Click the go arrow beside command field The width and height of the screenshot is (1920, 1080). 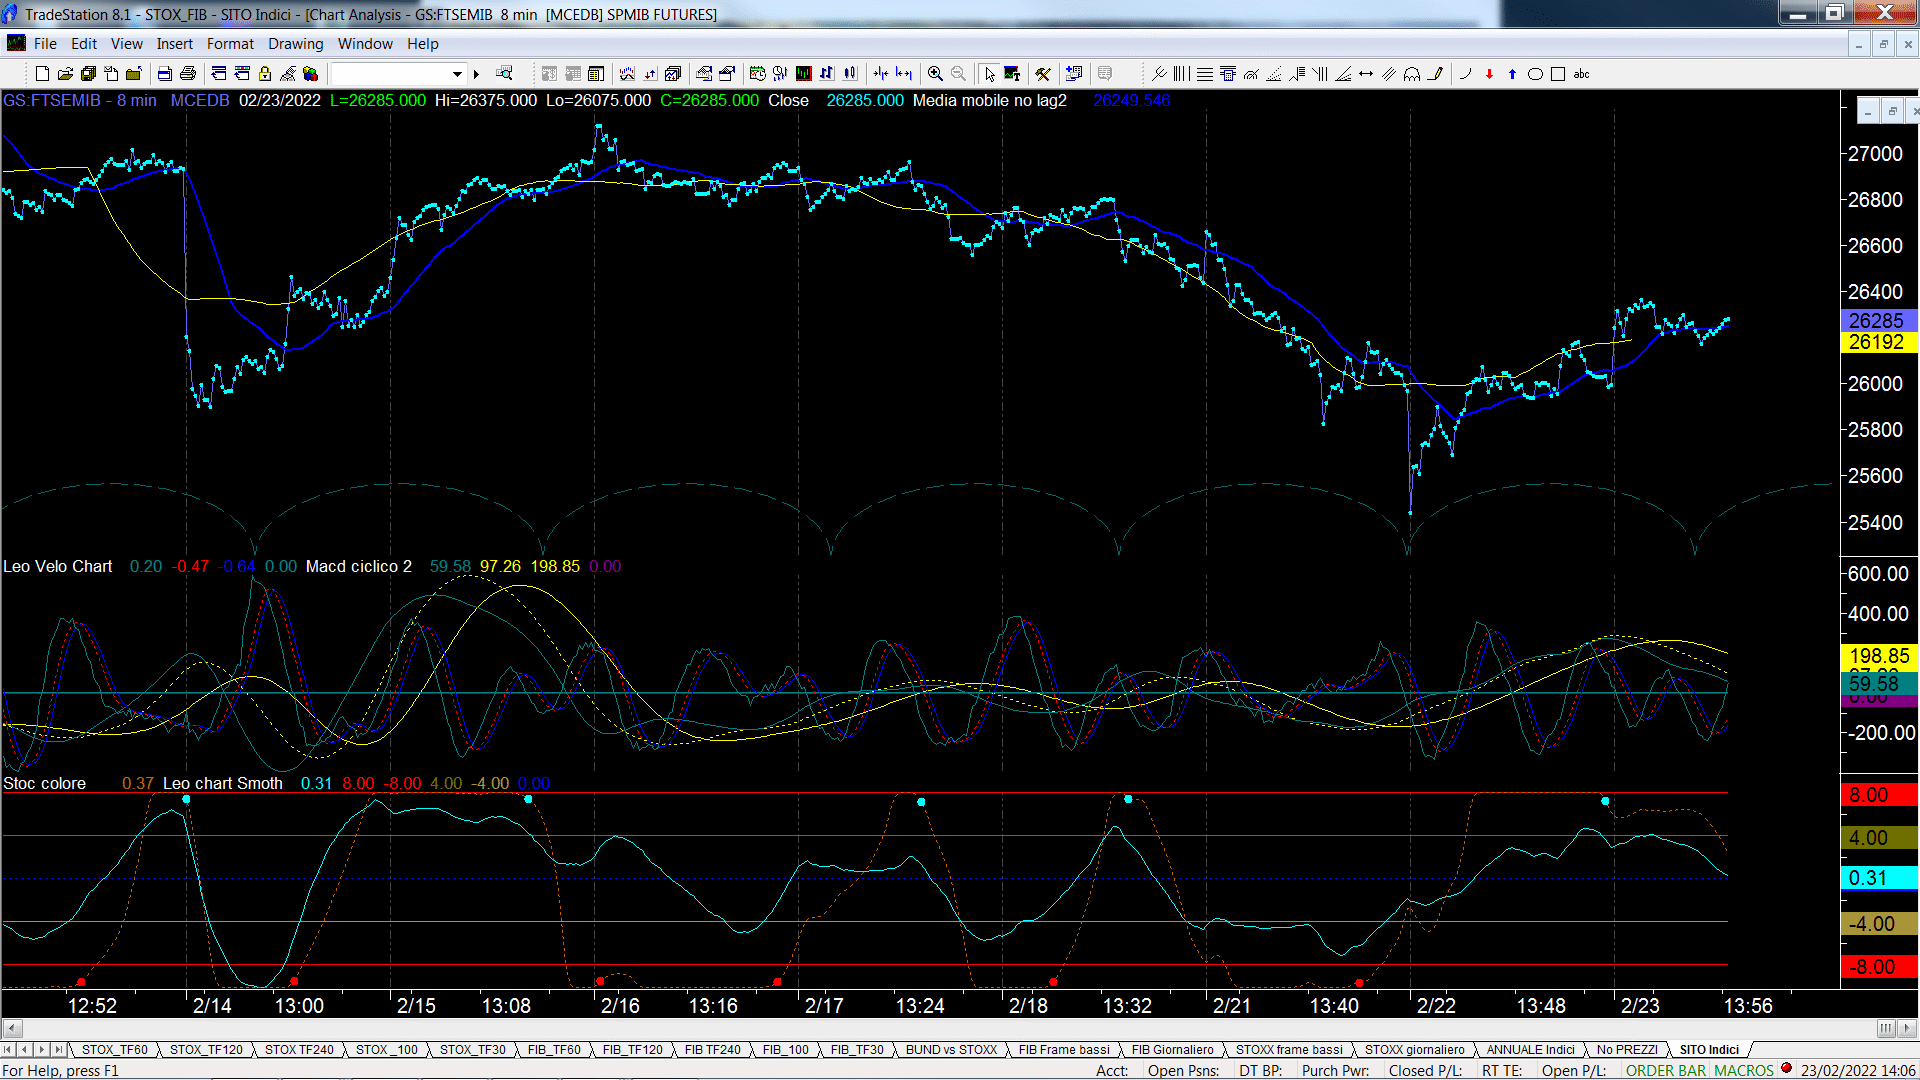pyautogui.click(x=477, y=74)
